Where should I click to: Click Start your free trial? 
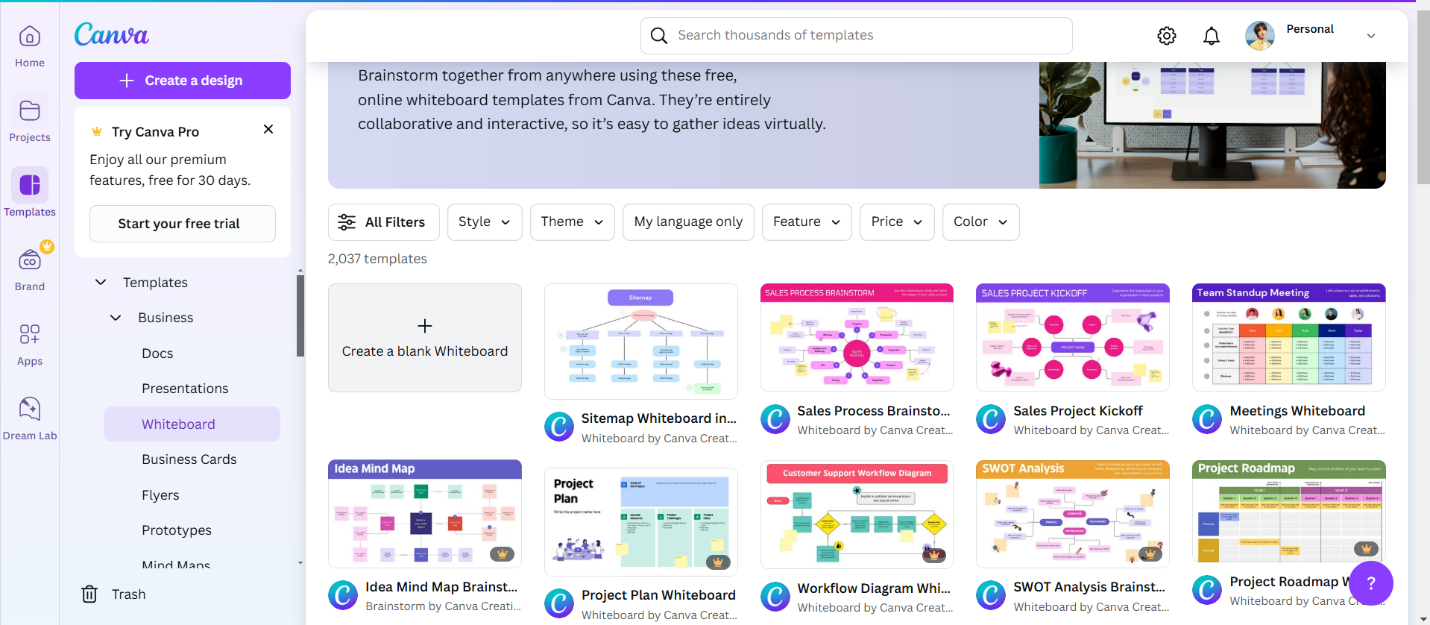[182, 224]
